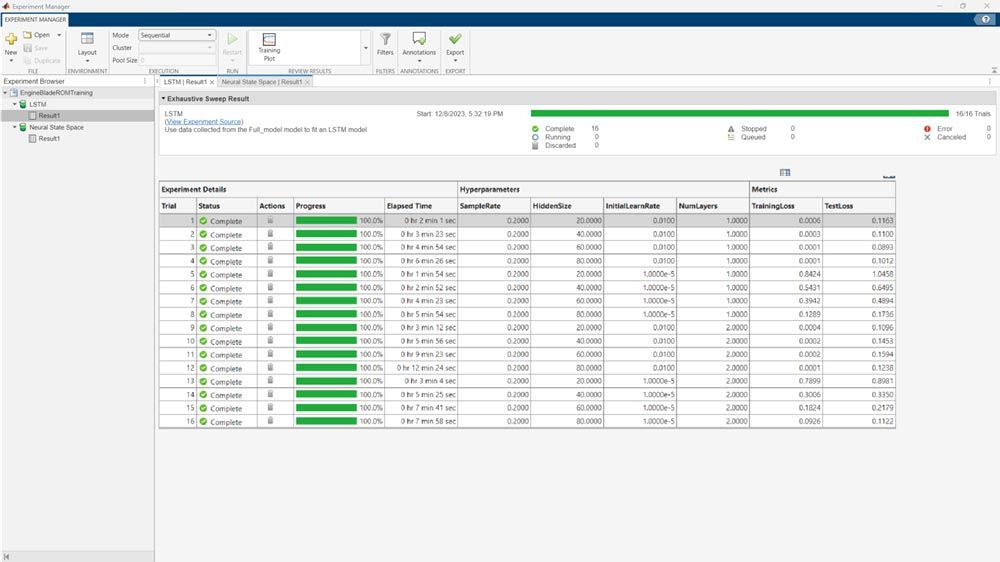Screen dimensions: 1000x562
Task: Click the Training Plot icon
Action: pos(269,39)
